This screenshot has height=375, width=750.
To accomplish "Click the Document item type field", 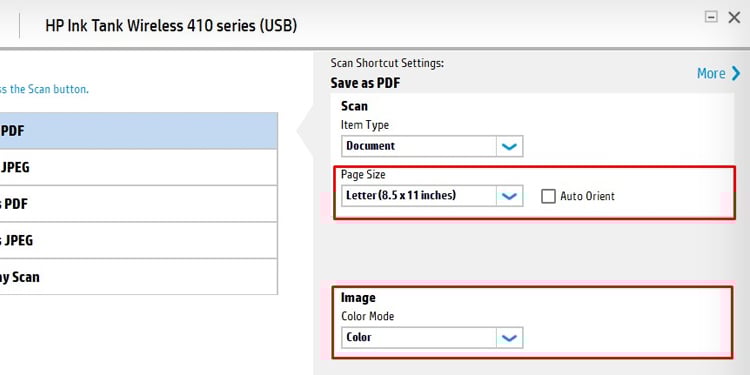I will [x=419, y=146].
